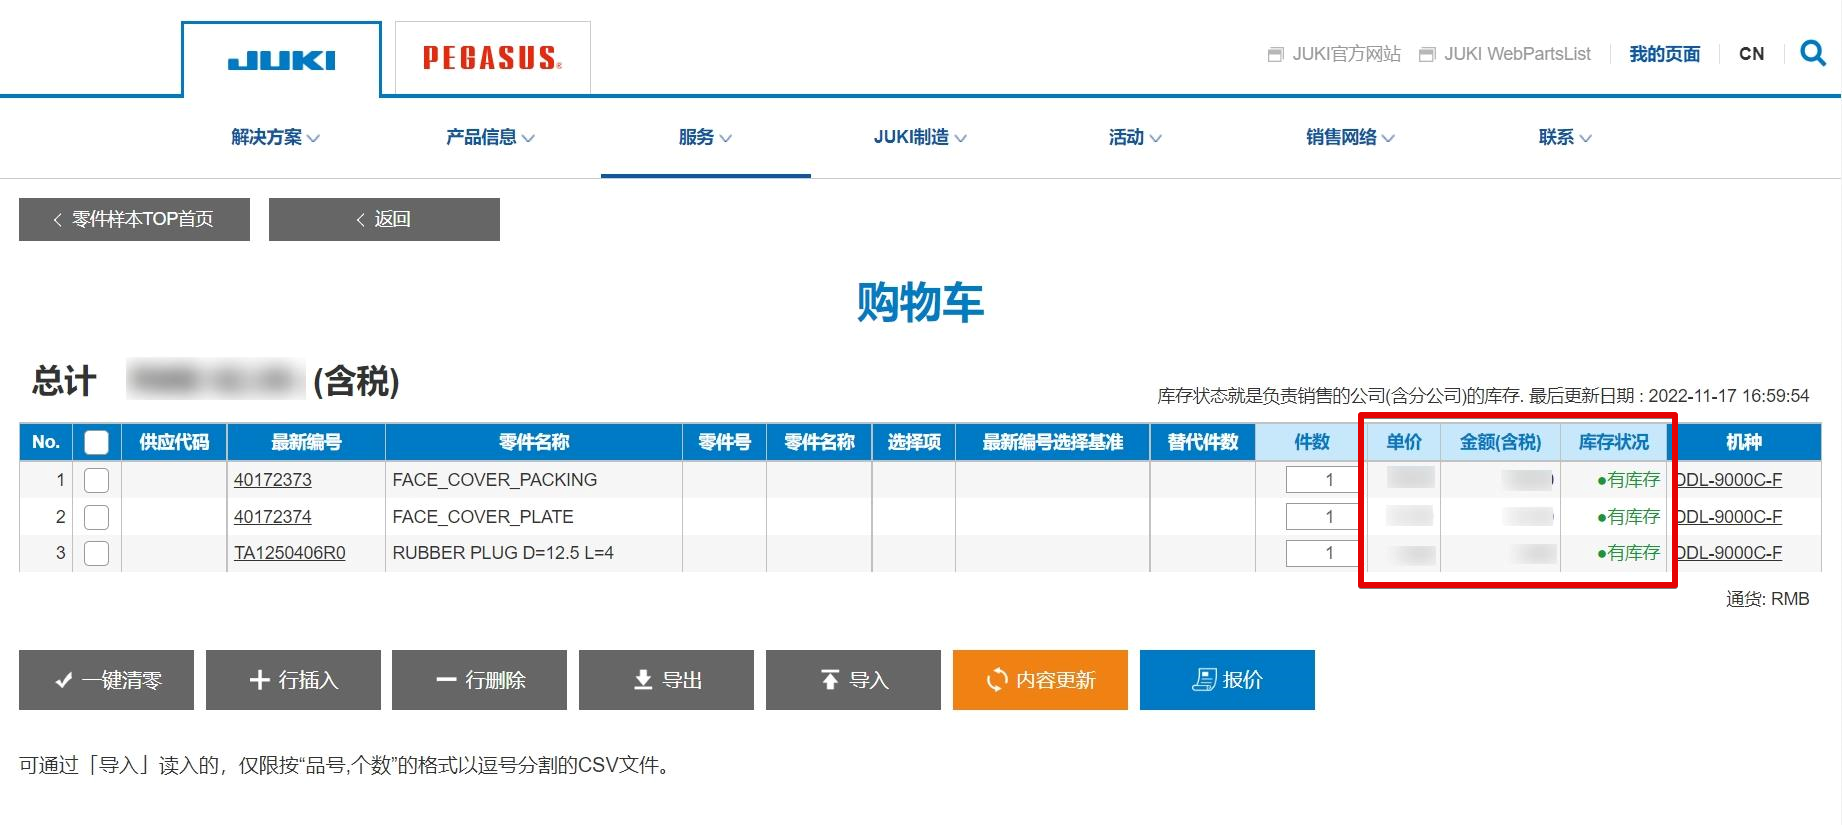Open part number link 40172373
The width and height of the screenshot is (1842, 825).
coord(273,480)
